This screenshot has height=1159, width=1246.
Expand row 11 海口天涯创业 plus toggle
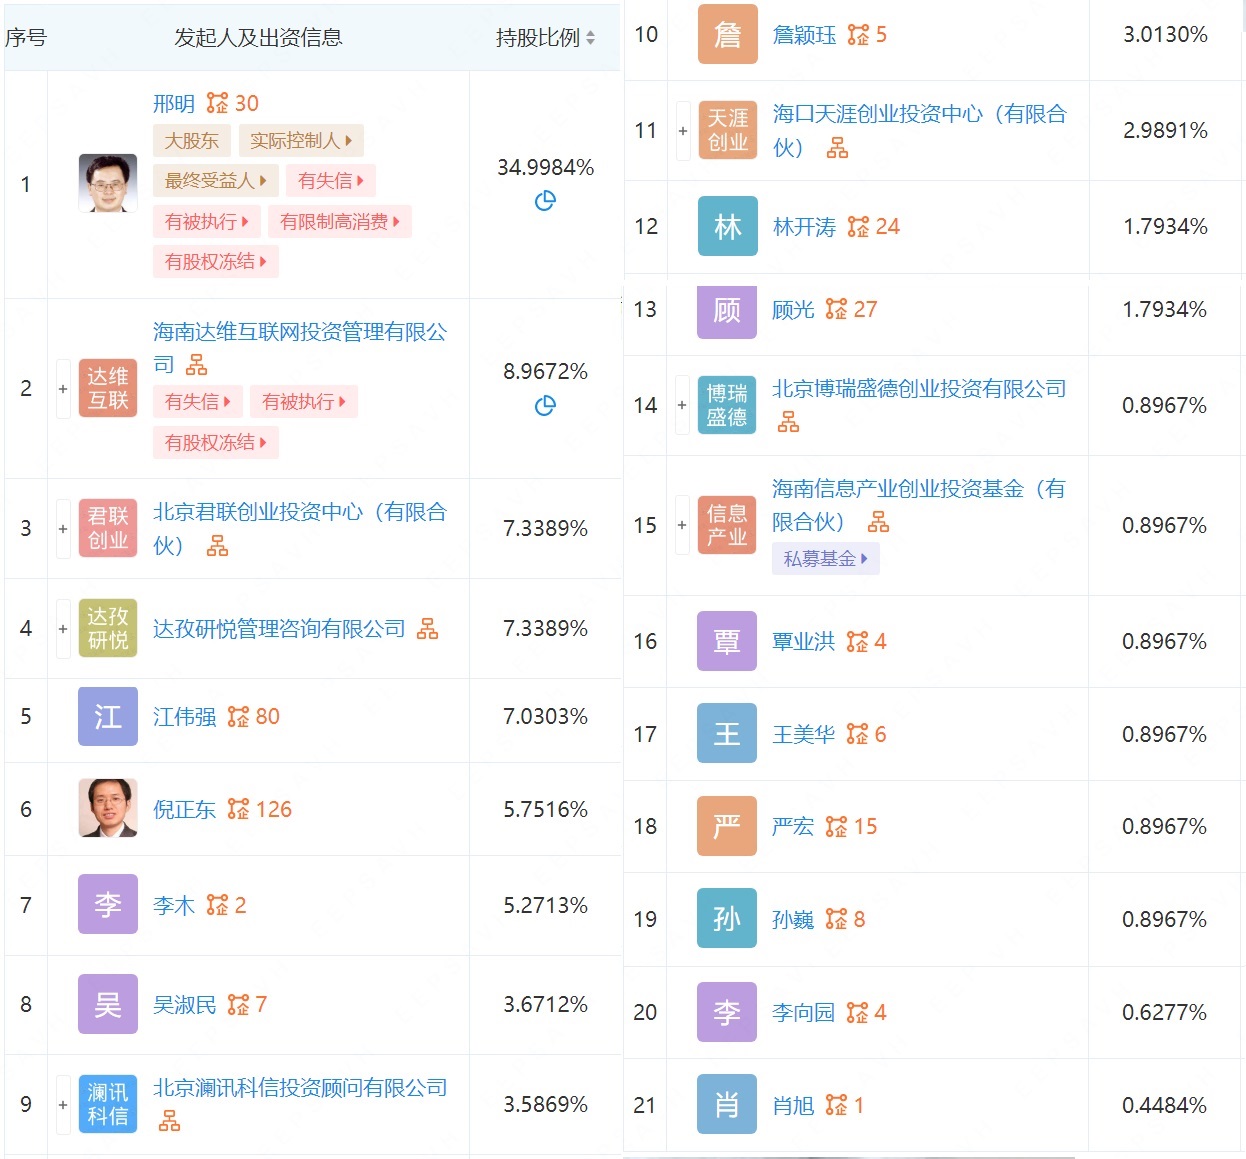tap(682, 131)
